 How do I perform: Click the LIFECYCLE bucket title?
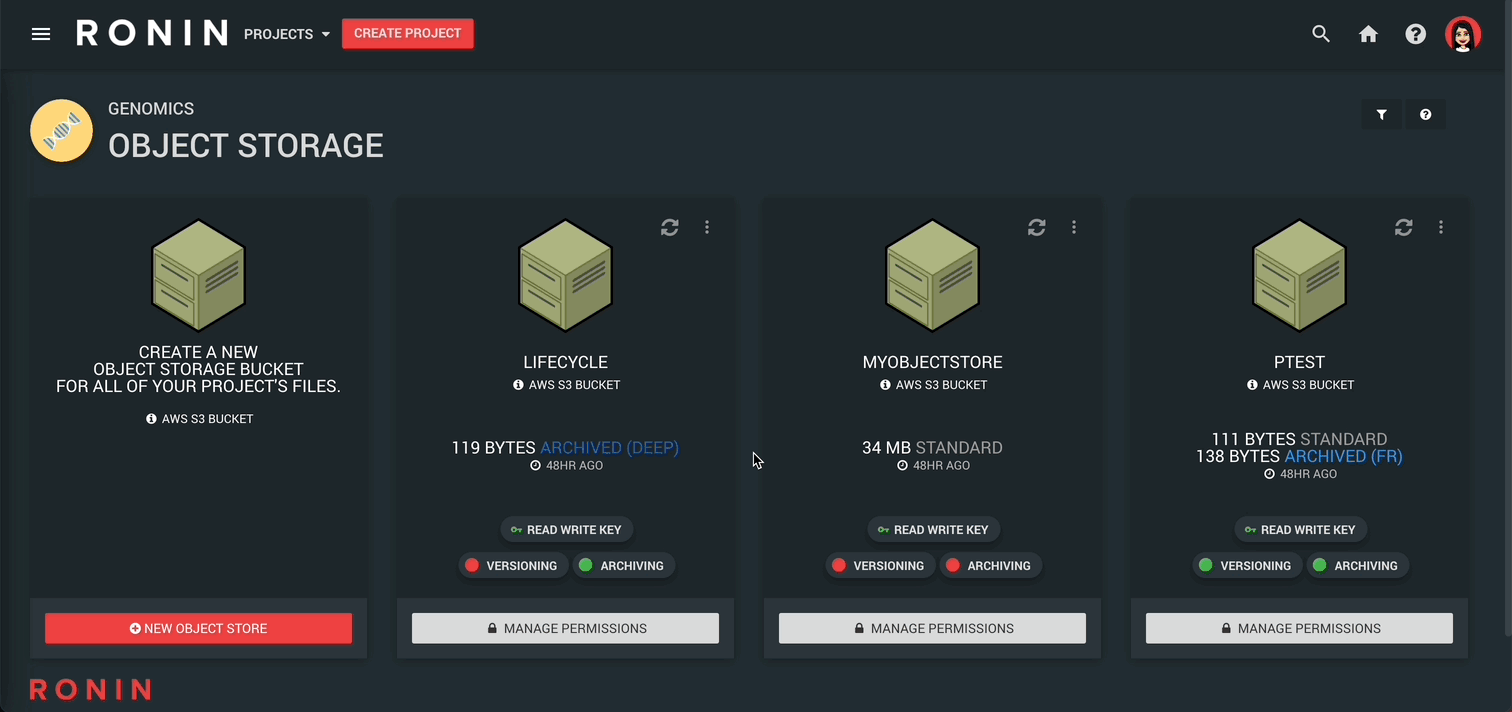point(566,362)
